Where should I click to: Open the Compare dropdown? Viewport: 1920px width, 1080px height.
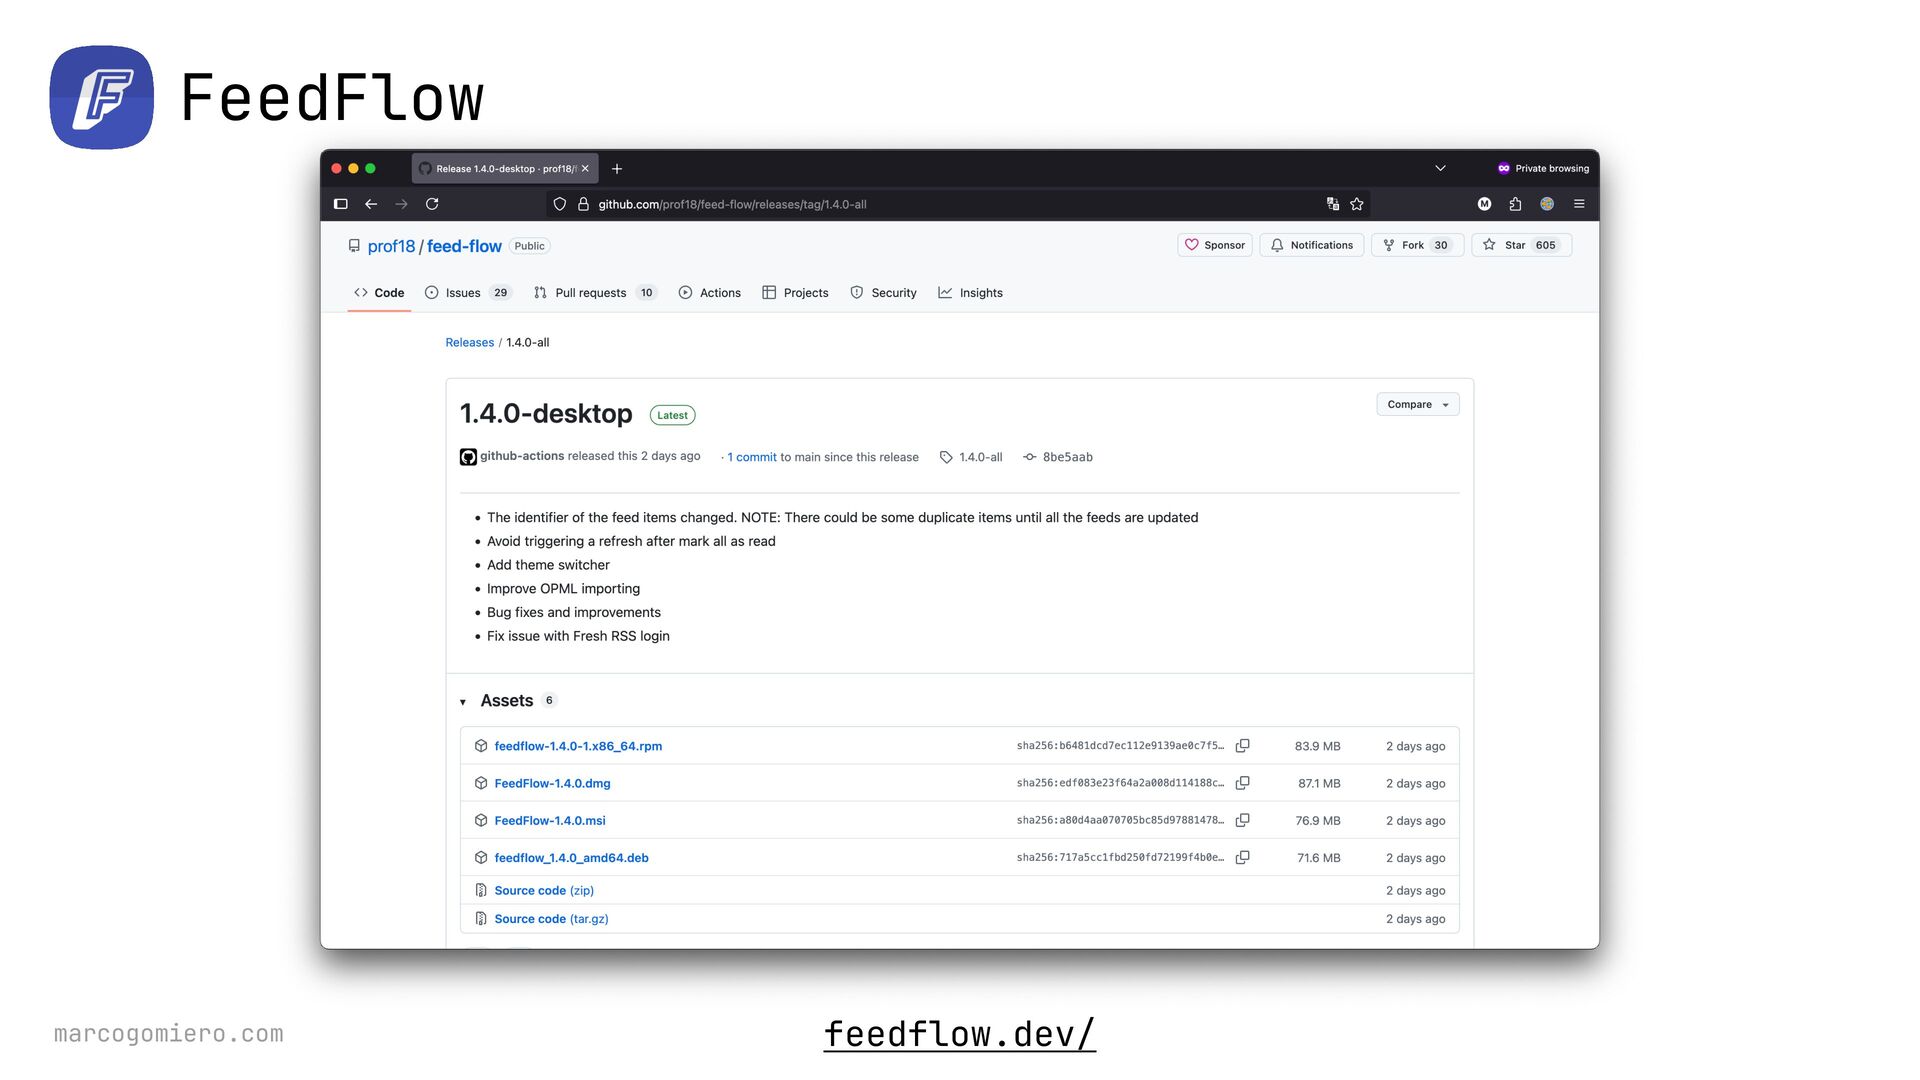pos(1417,404)
